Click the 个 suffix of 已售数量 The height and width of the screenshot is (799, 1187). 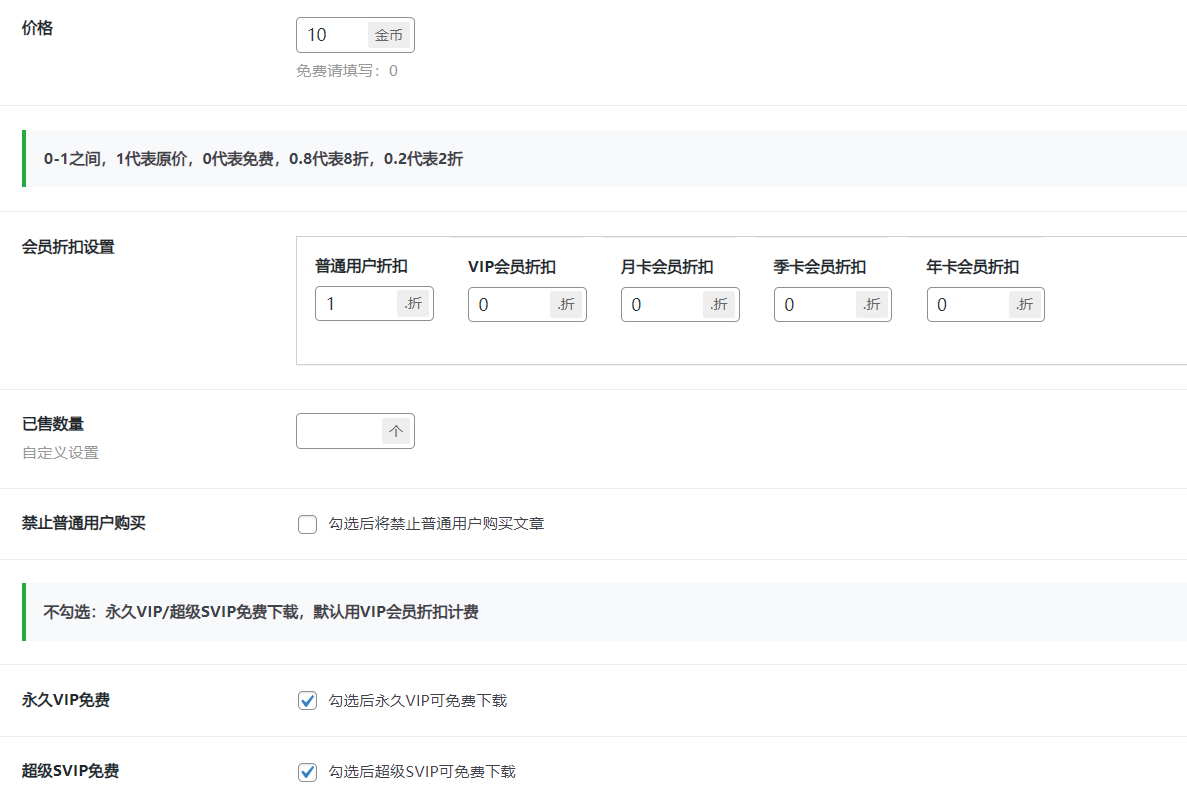396,431
